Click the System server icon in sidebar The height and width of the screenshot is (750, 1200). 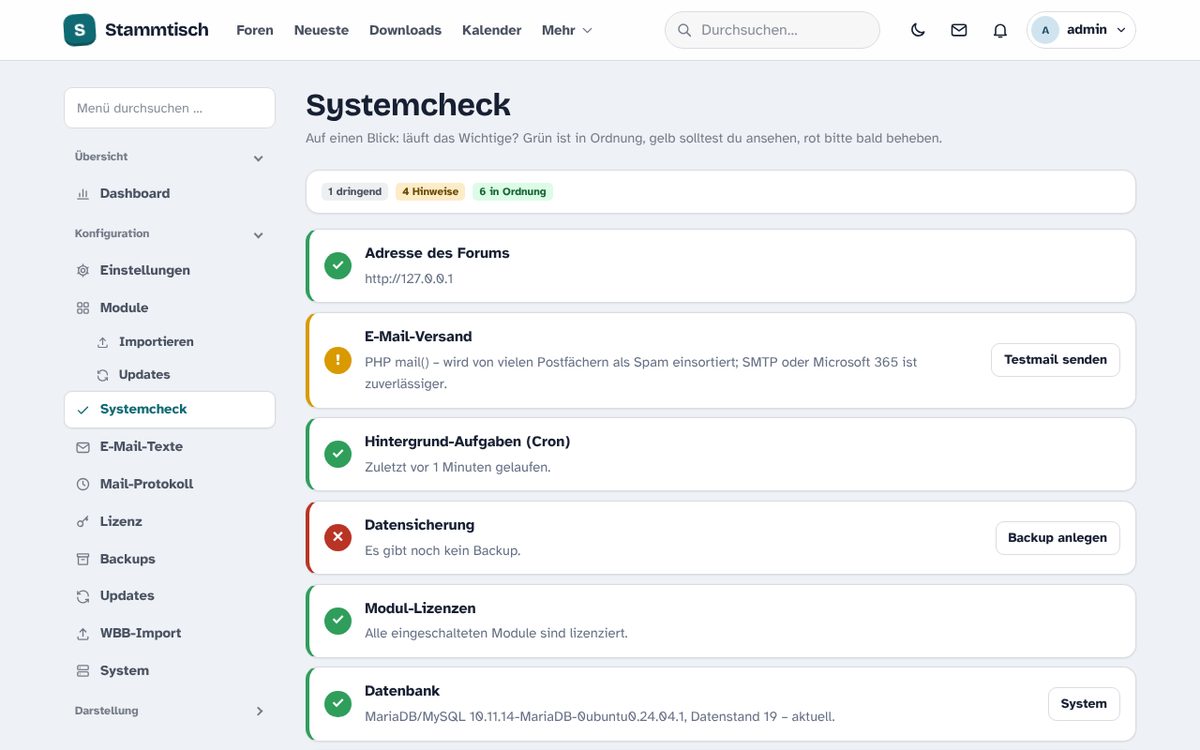pyautogui.click(x=83, y=671)
